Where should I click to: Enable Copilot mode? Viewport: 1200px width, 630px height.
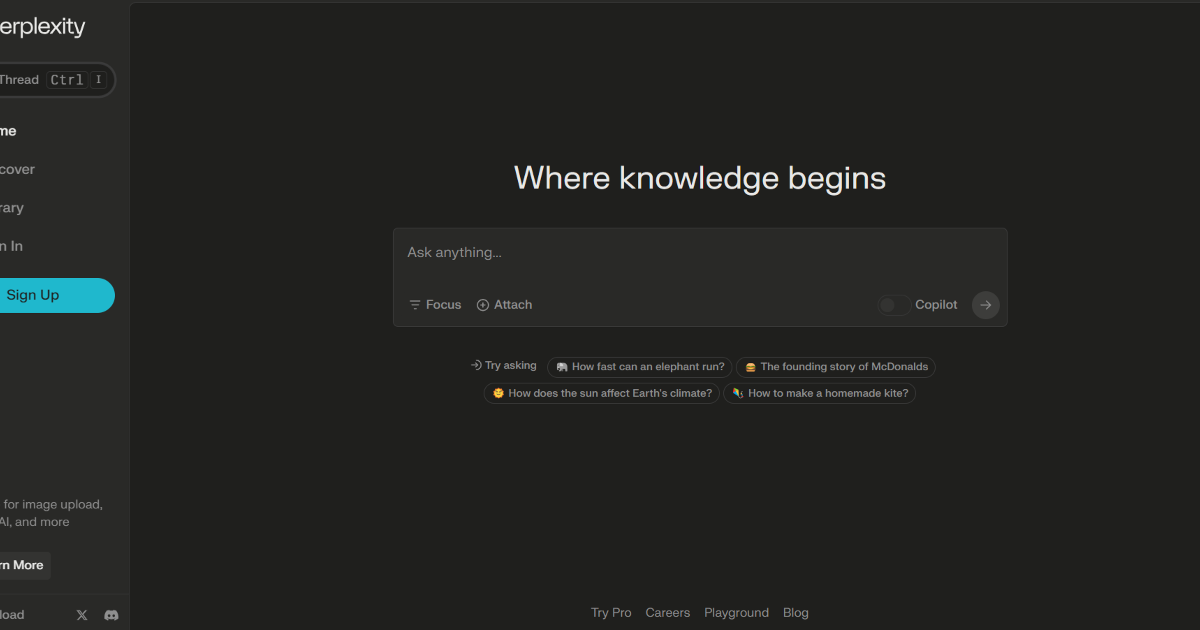(893, 304)
